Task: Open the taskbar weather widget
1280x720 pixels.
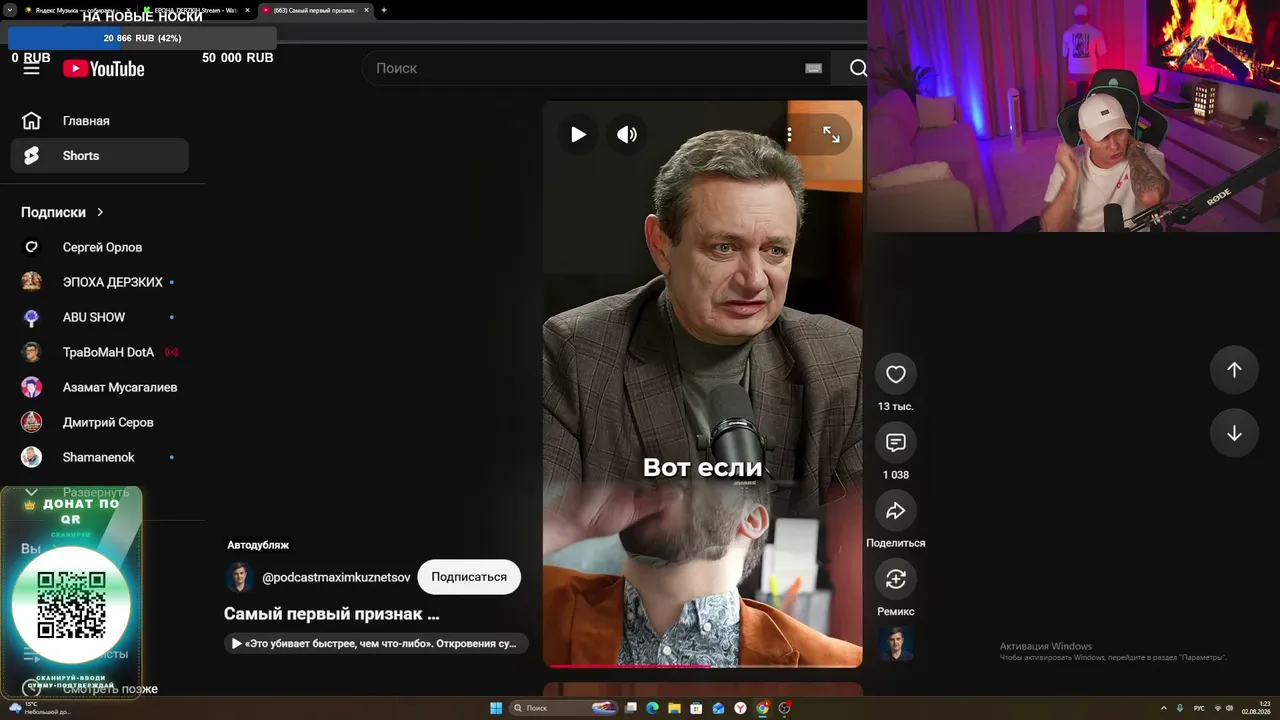Action: [x=38, y=708]
